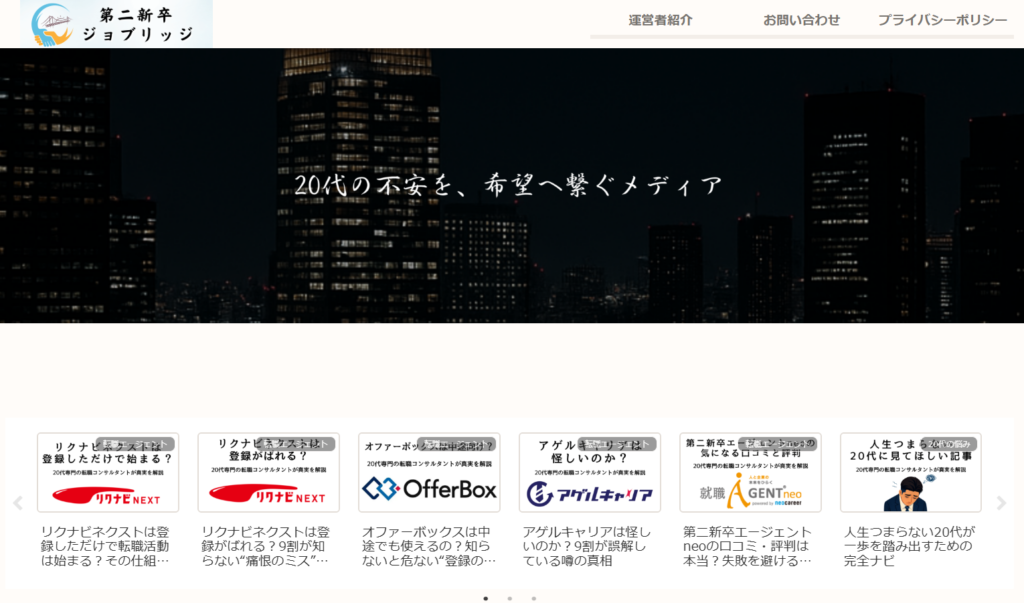Open article link リクナビネクストは登録しただけで転職活動は始まる
This screenshot has width=1024, height=603.
[x=106, y=546]
